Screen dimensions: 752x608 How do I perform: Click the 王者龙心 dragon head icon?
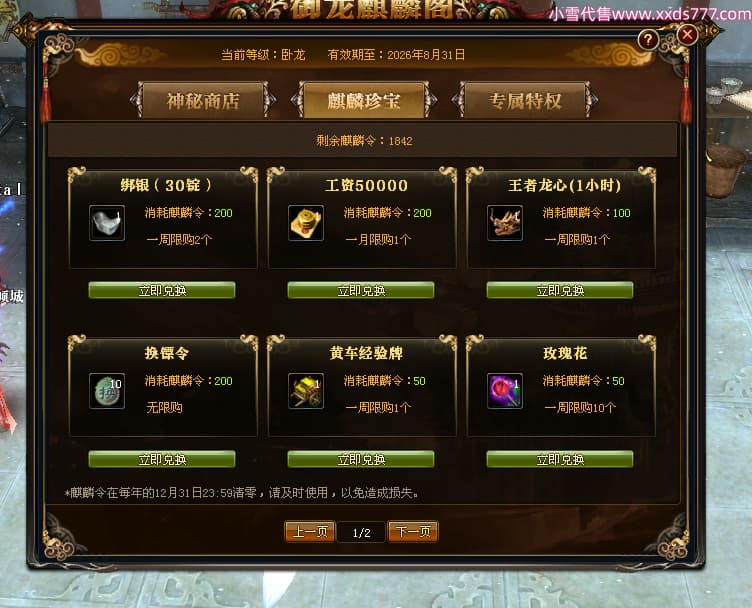505,223
